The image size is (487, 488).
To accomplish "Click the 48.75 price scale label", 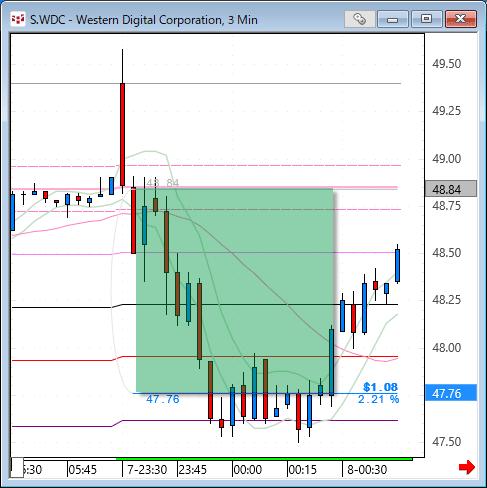I will 446,206.
